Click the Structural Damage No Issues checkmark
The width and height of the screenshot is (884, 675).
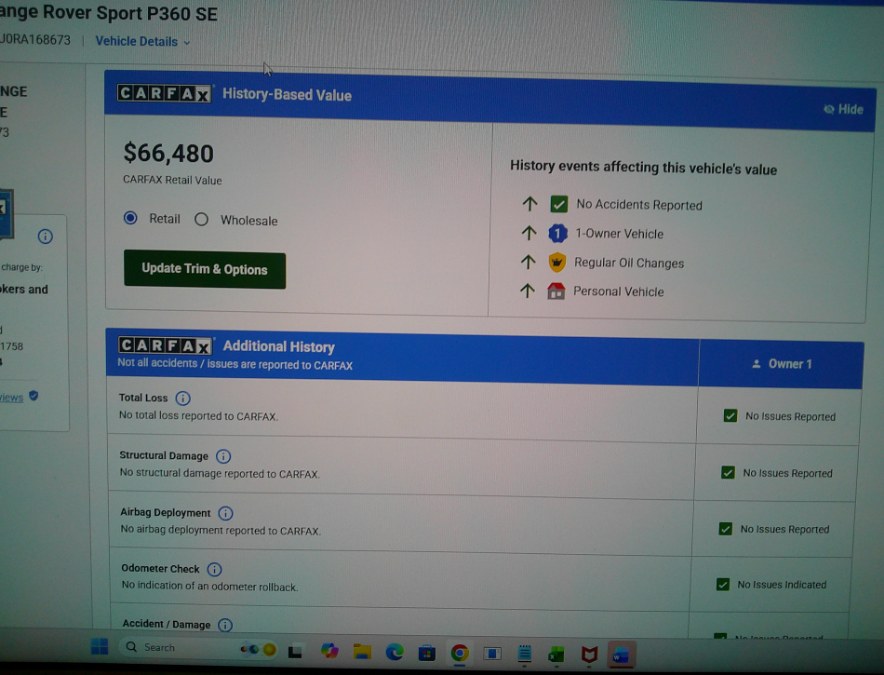(x=728, y=472)
